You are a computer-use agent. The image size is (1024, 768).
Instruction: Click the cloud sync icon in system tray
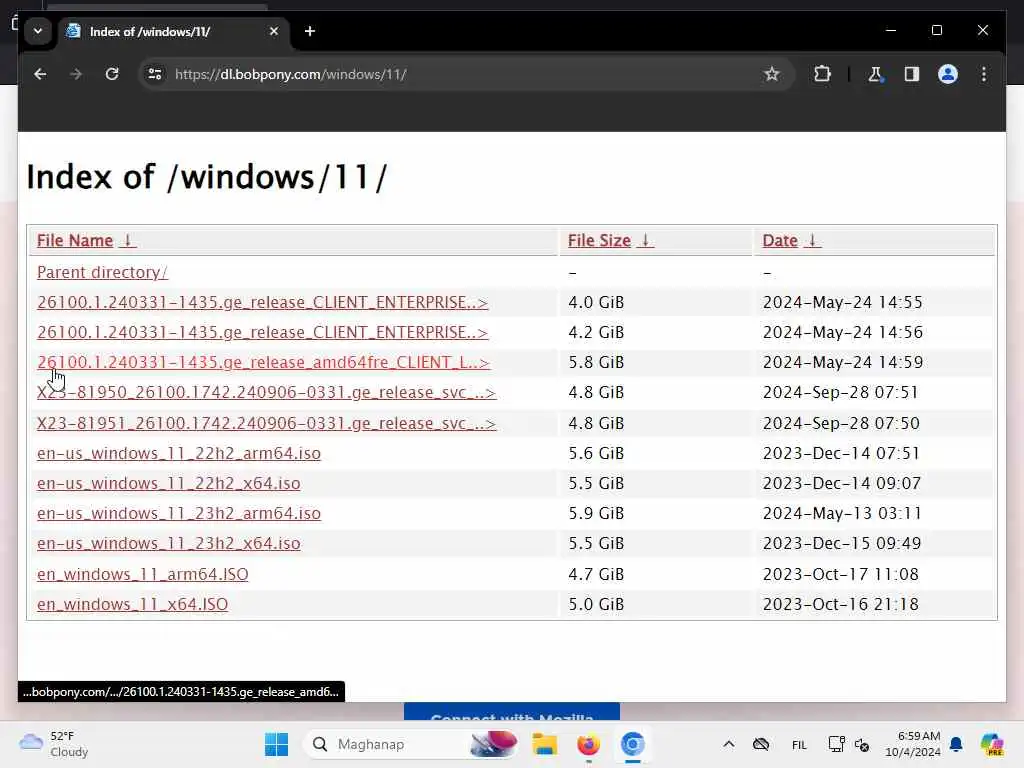(761, 744)
